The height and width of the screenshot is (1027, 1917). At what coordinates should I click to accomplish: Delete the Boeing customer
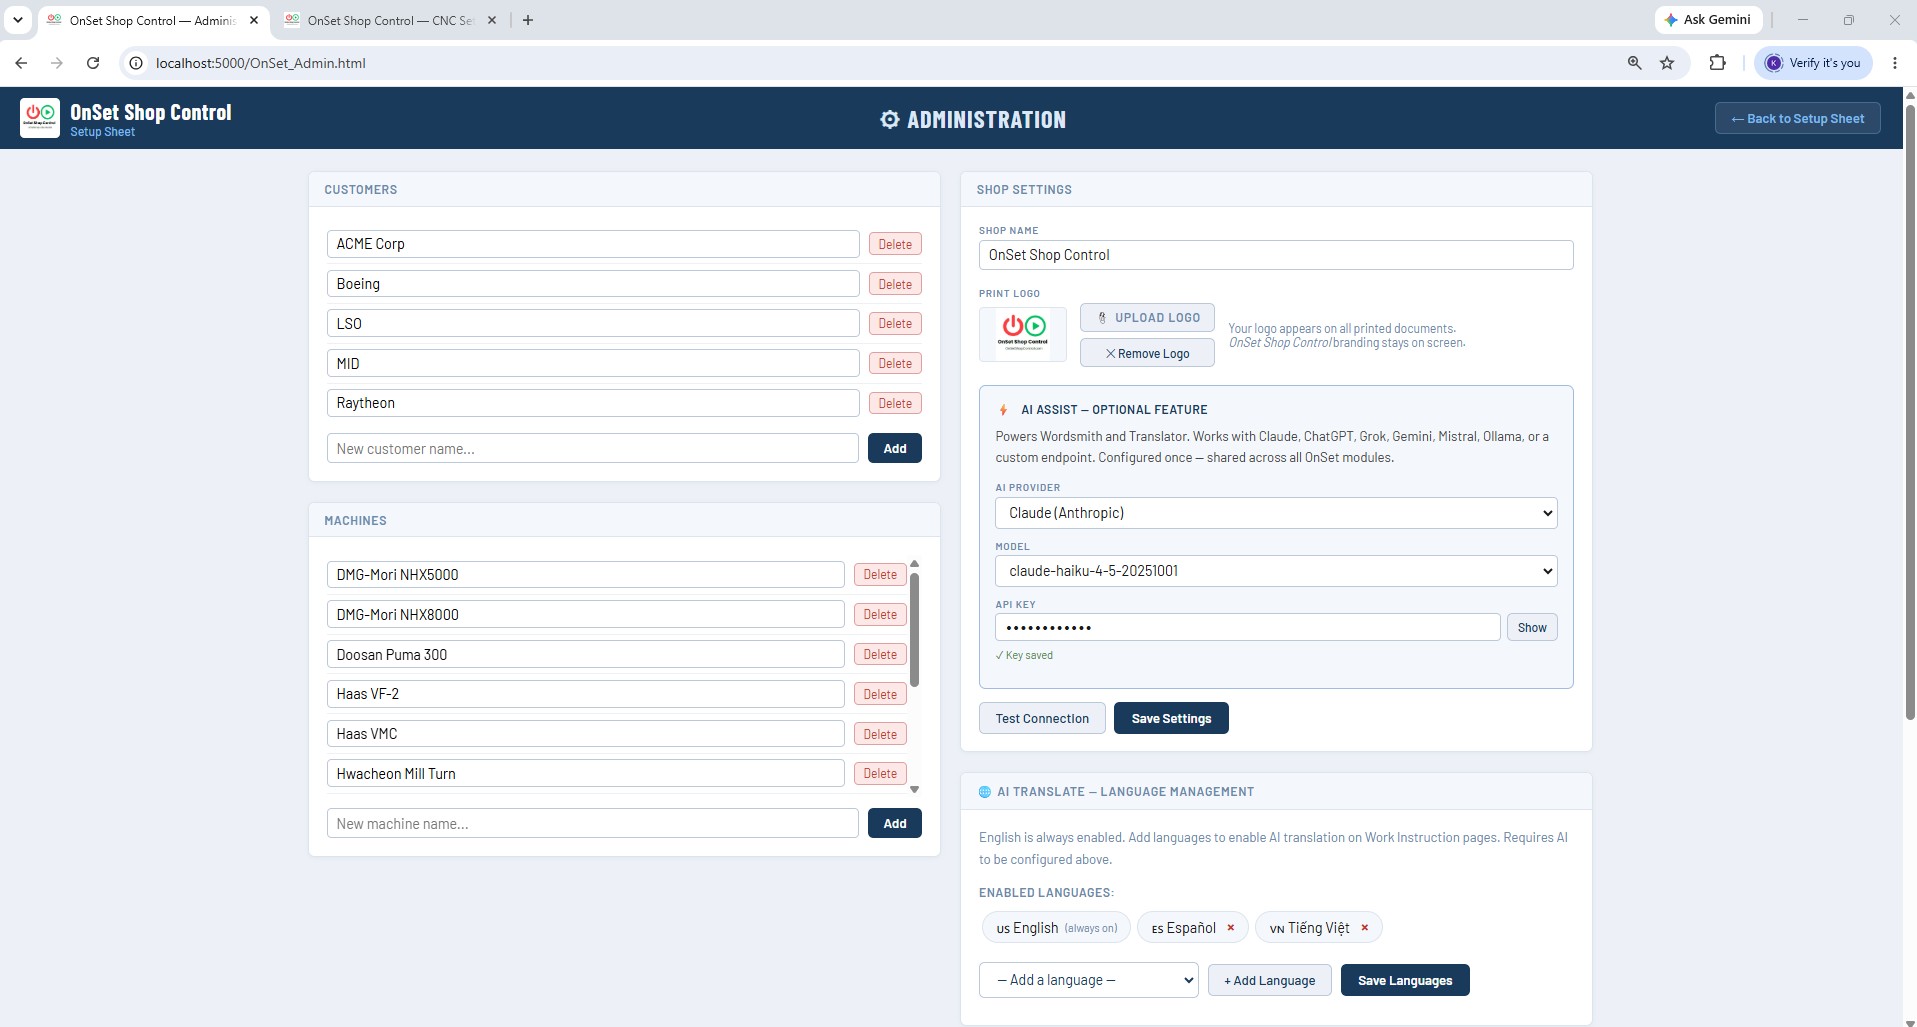pyautogui.click(x=895, y=284)
